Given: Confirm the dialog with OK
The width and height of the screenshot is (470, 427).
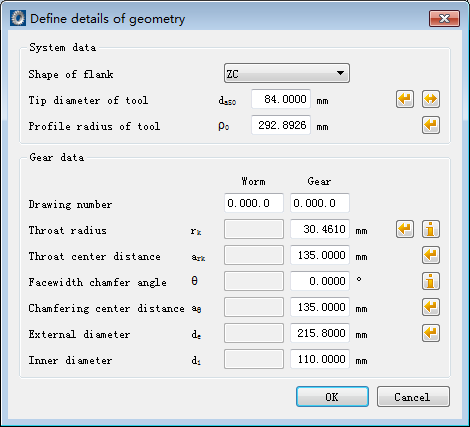Looking at the screenshot, I should pos(332,397).
